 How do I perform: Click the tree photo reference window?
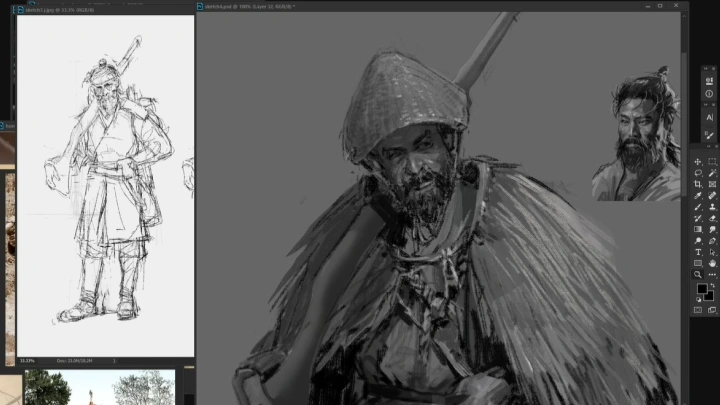click(x=100, y=387)
